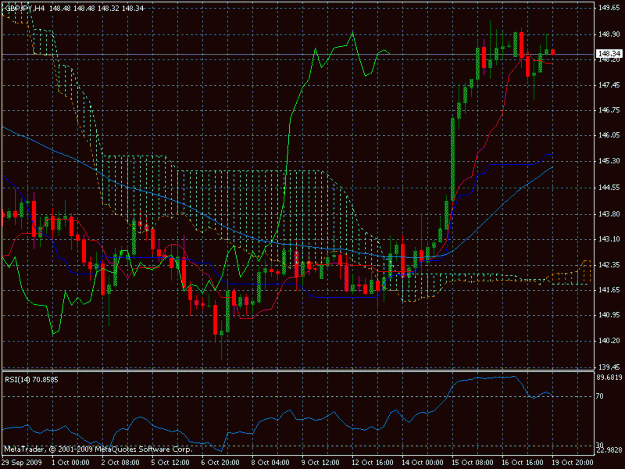Select the 143.10 price axis label
The image size is (625, 469).
coord(609,239)
